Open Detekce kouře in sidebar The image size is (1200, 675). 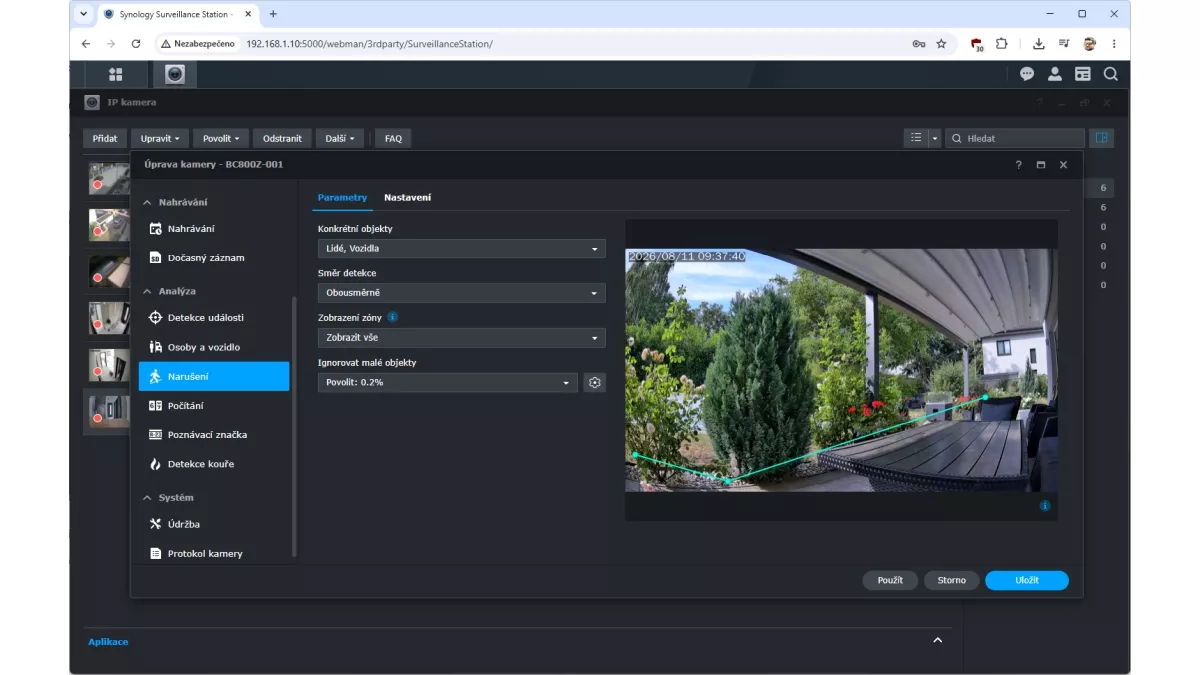(x=214, y=464)
